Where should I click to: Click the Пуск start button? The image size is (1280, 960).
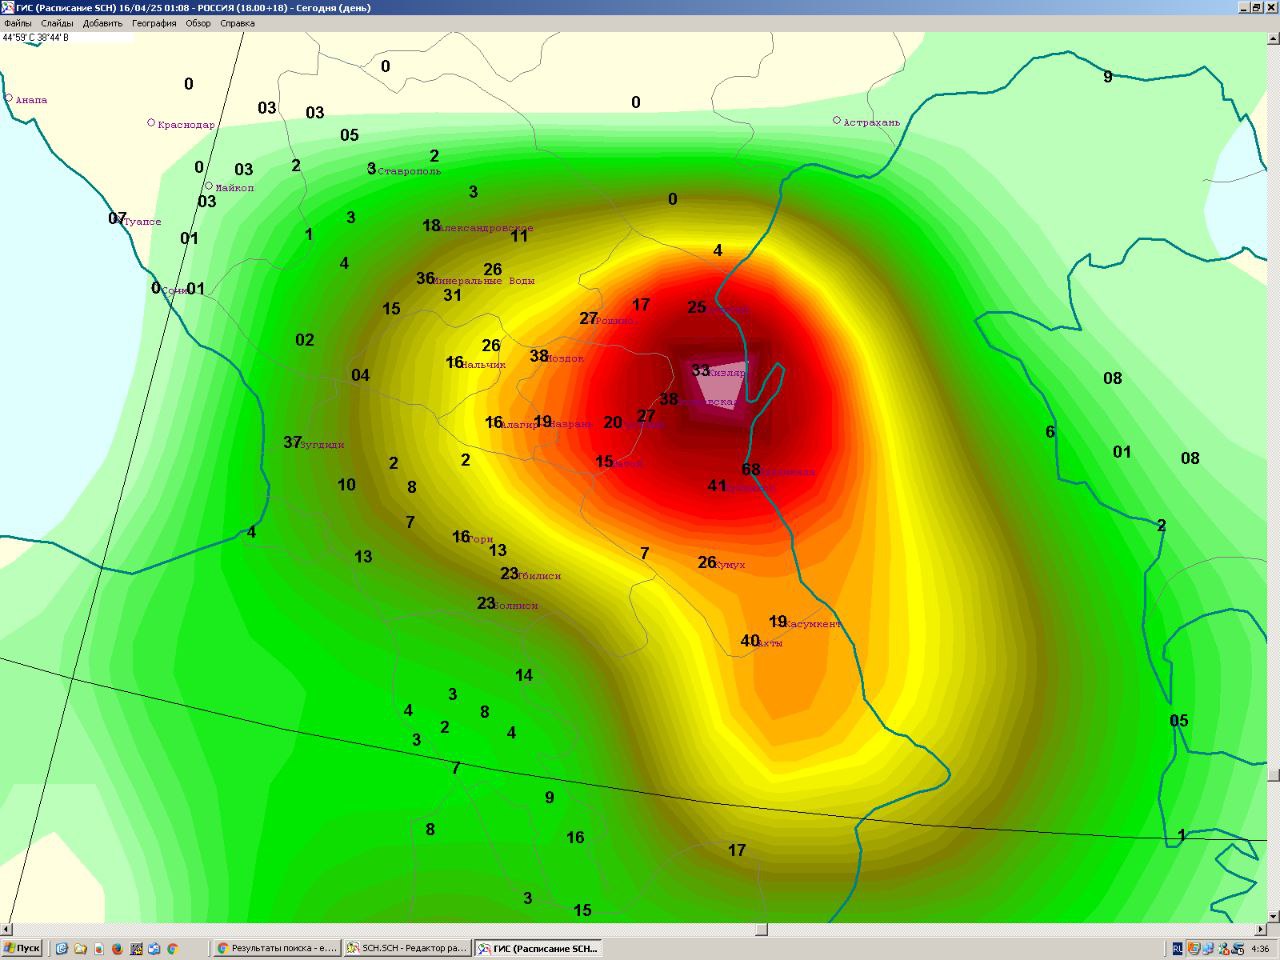point(21,948)
